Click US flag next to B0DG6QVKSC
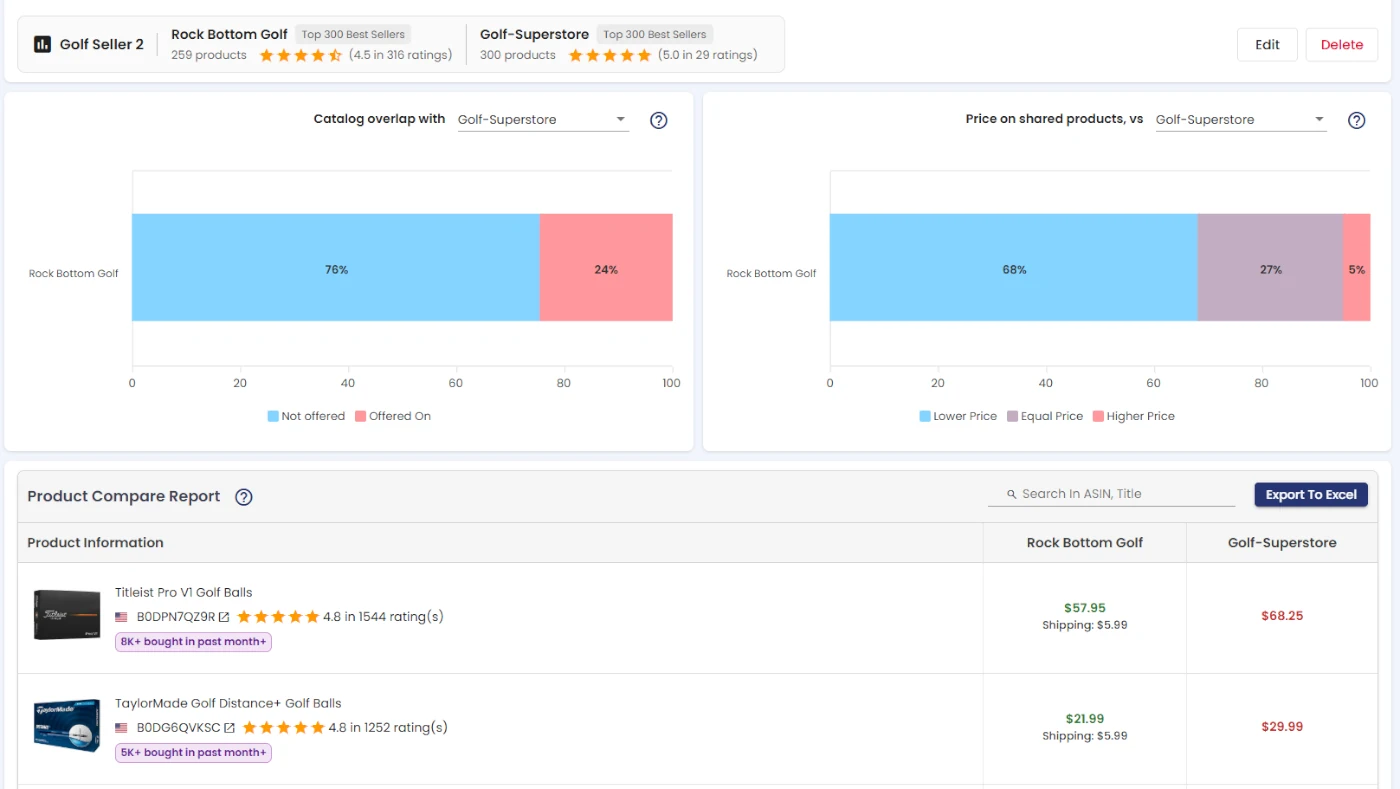1400x789 pixels. point(121,728)
